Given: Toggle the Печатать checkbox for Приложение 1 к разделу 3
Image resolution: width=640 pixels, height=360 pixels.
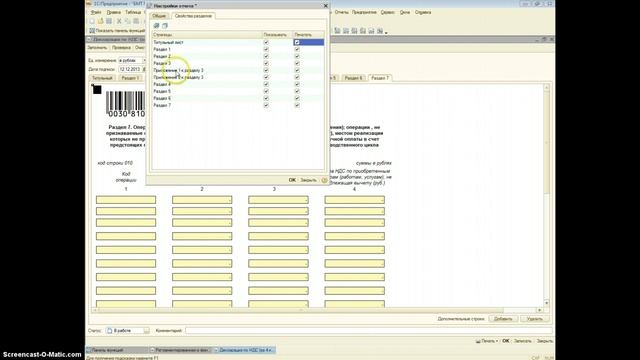Looking at the screenshot, I should (x=297, y=70).
